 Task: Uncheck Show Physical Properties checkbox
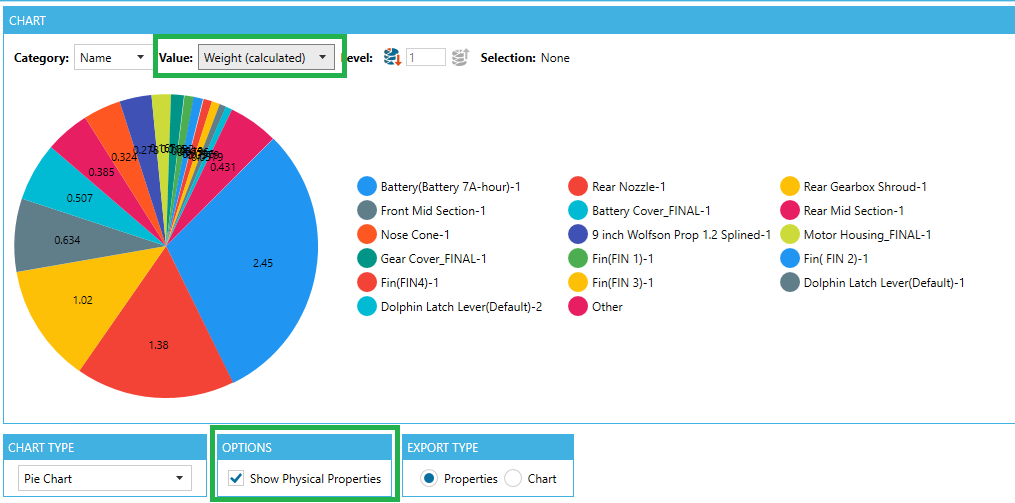pyautogui.click(x=235, y=479)
